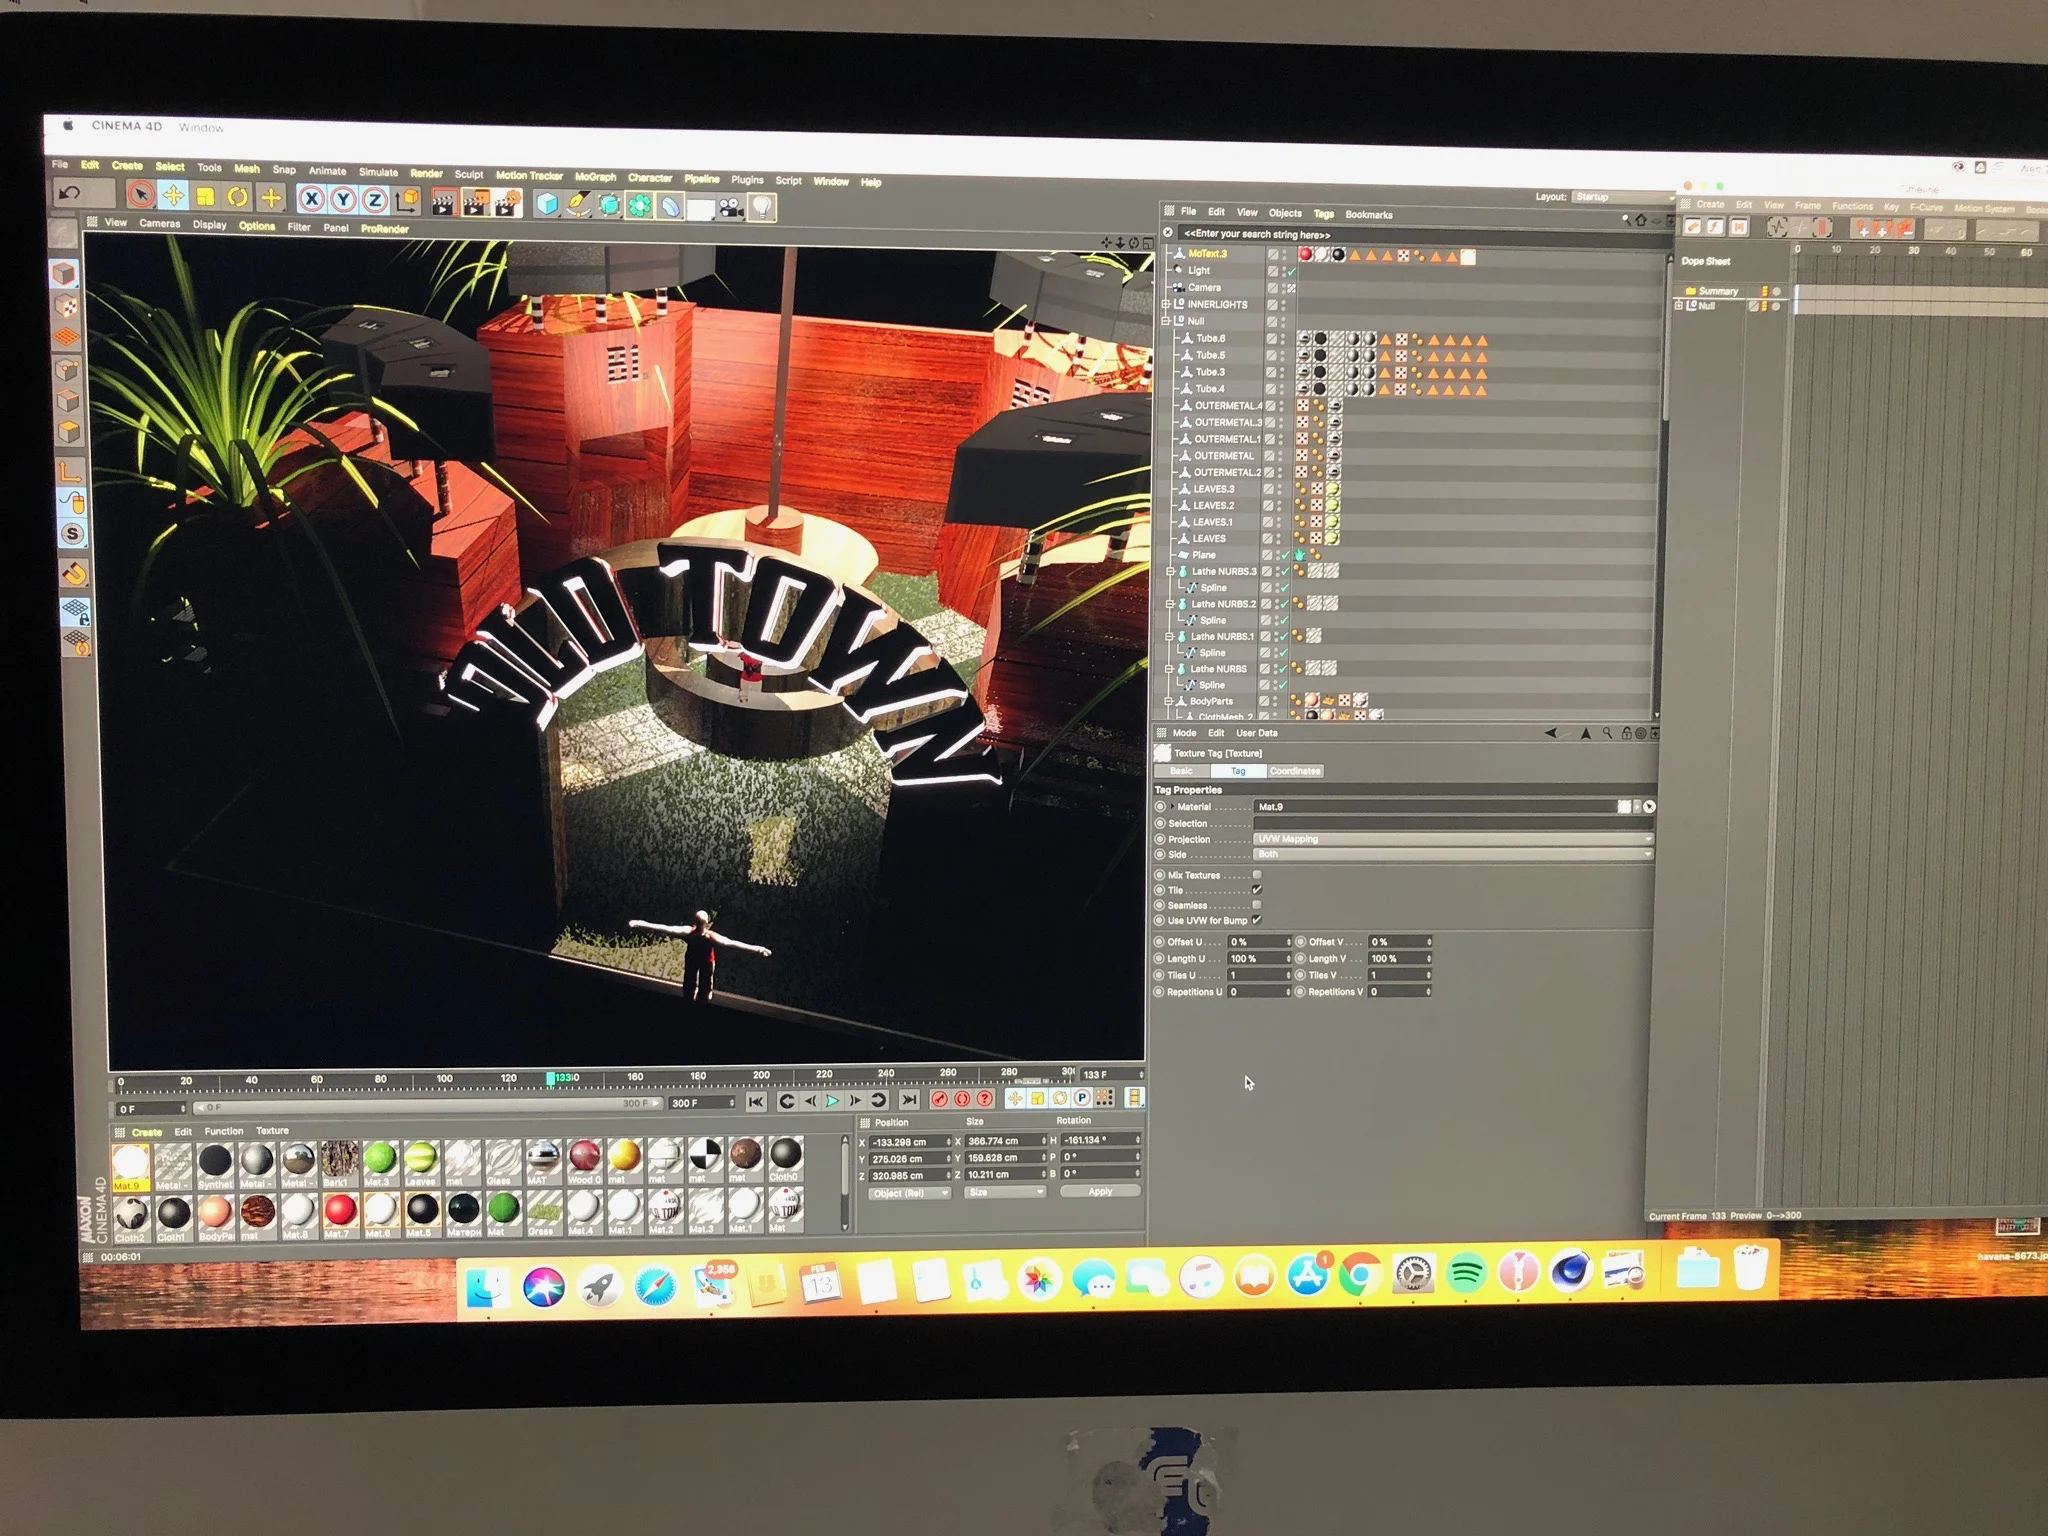Collapse the Null object tree
This screenshot has height=1536, width=2048.
click(1166, 321)
